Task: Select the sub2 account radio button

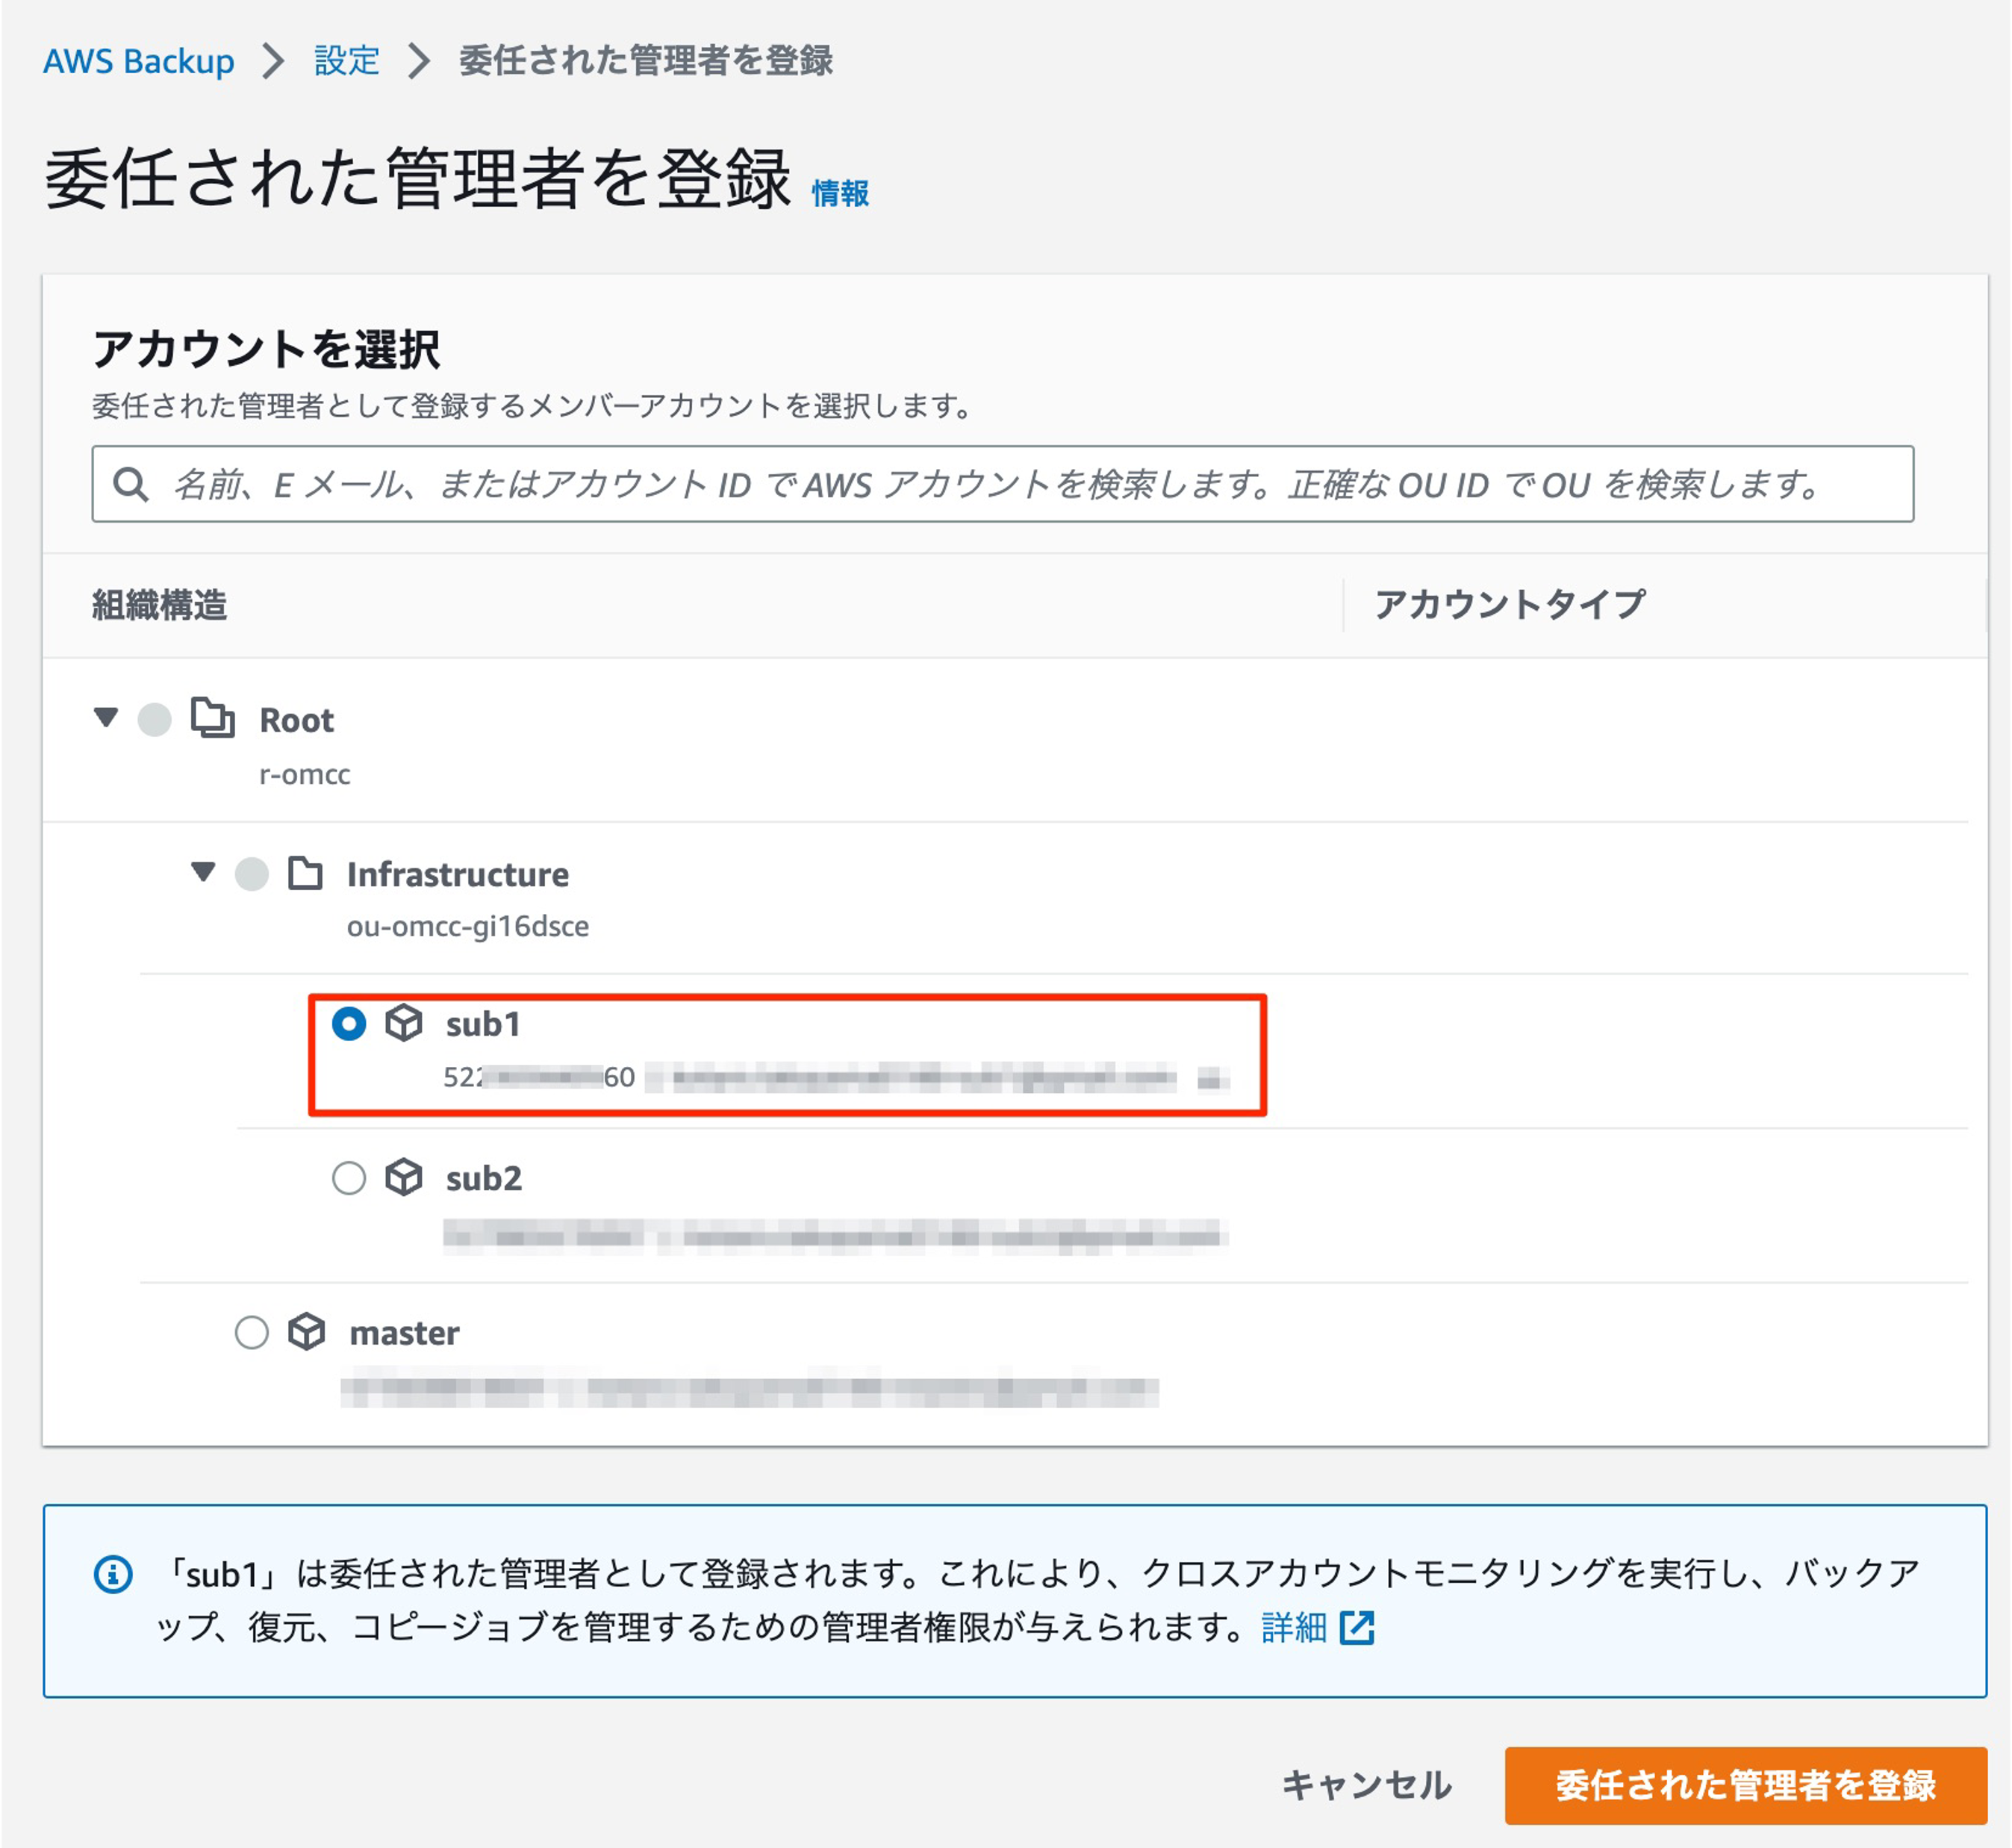Action: (348, 1178)
